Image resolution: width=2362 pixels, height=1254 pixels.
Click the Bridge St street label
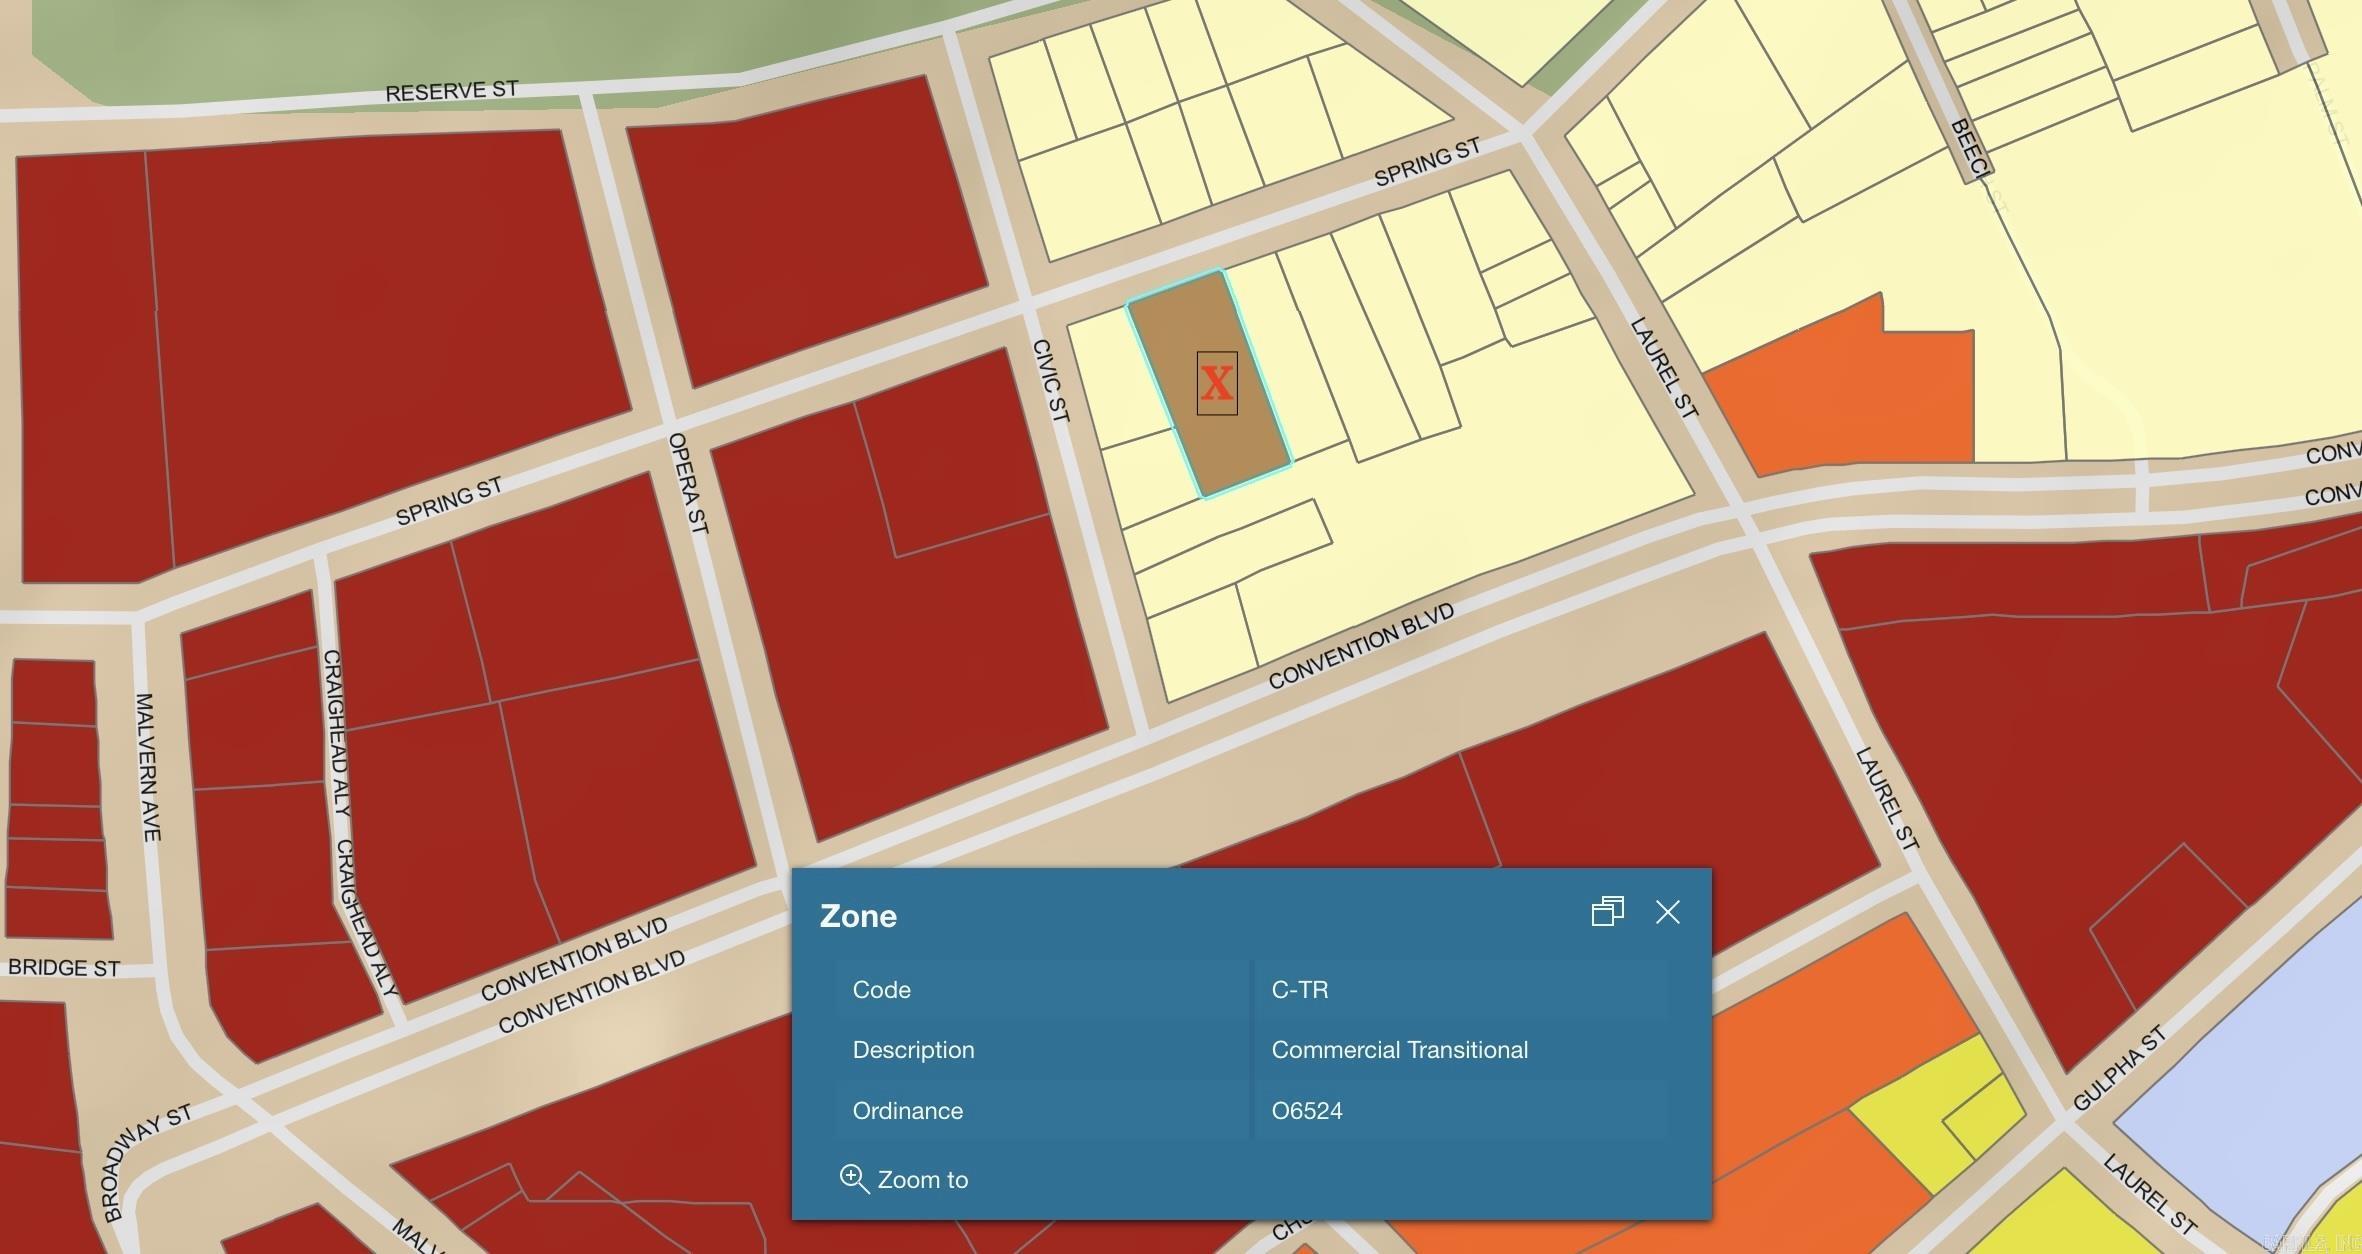tap(64, 968)
